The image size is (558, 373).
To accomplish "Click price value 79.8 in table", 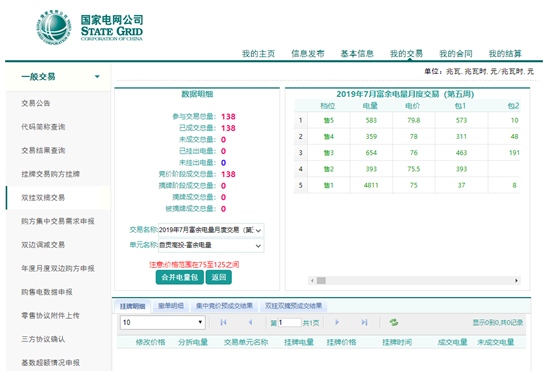I will pyautogui.click(x=414, y=120).
